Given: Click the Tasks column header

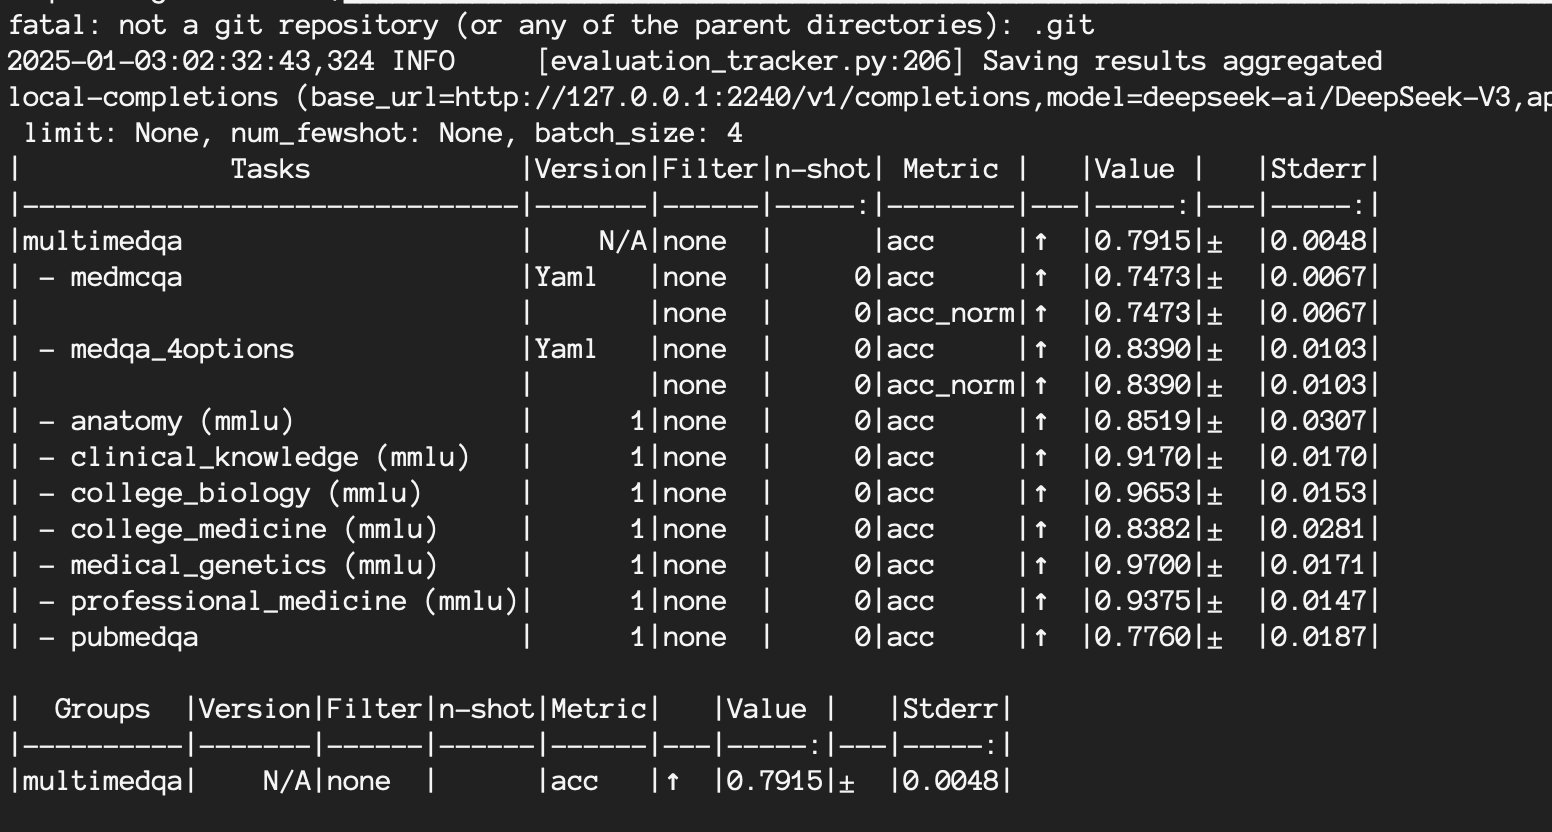Looking at the screenshot, I should (270, 169).
